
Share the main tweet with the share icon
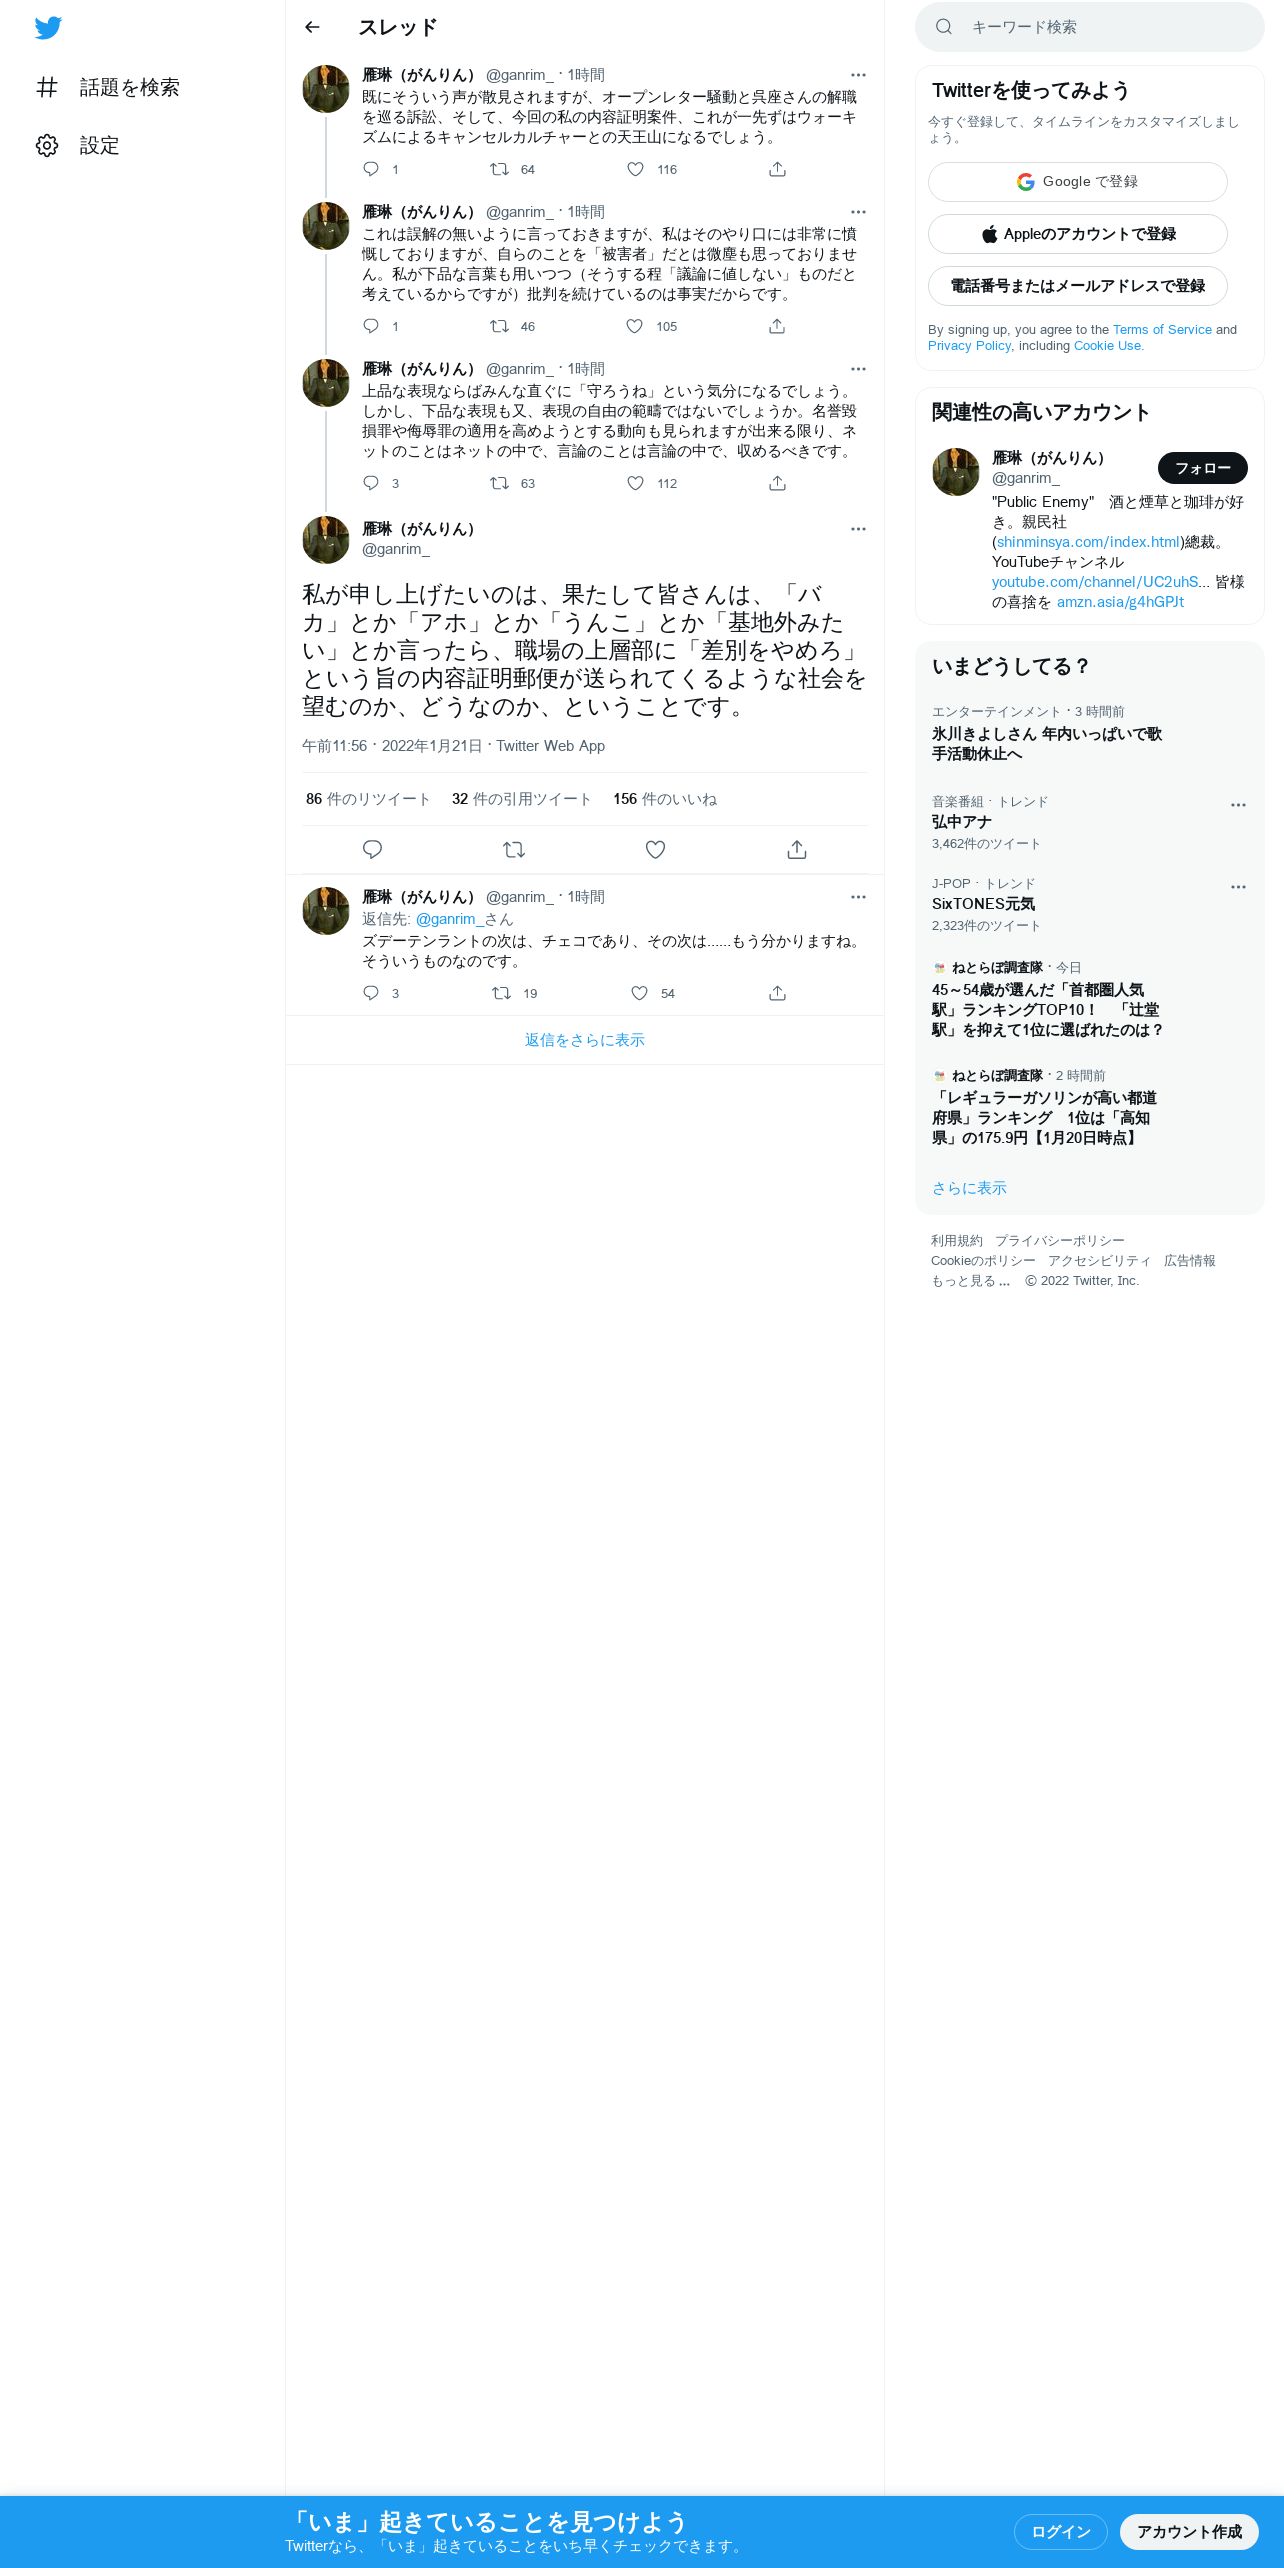click(x=797, y=850)
